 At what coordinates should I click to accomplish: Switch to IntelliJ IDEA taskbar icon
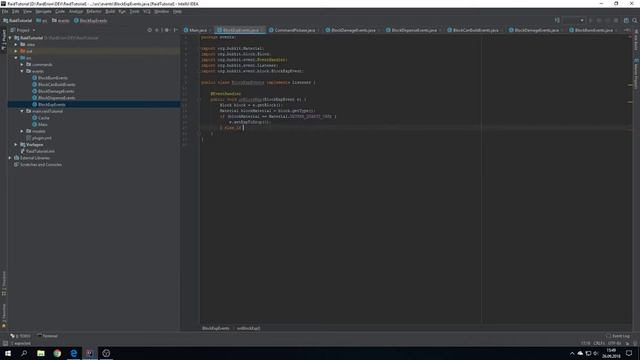click(x=90, y=353)
